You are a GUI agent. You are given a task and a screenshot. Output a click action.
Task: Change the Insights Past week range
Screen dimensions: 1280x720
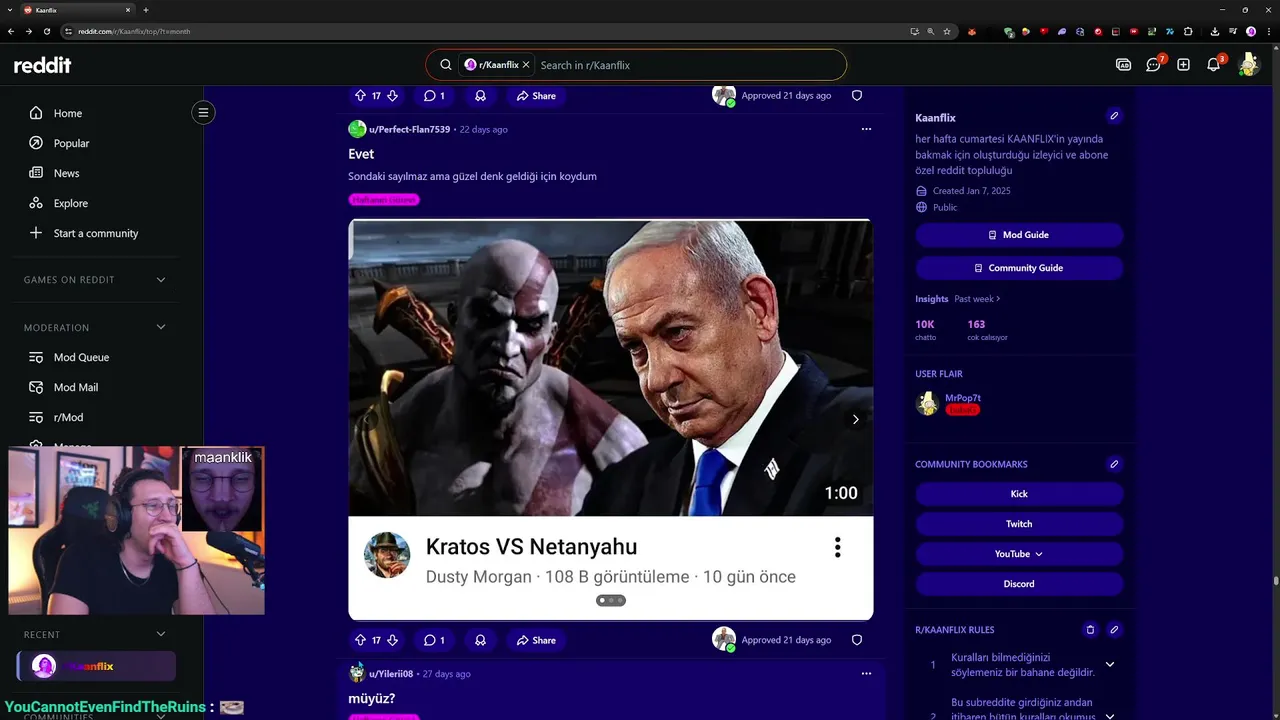pyautogui.click(x=977, y=299)
